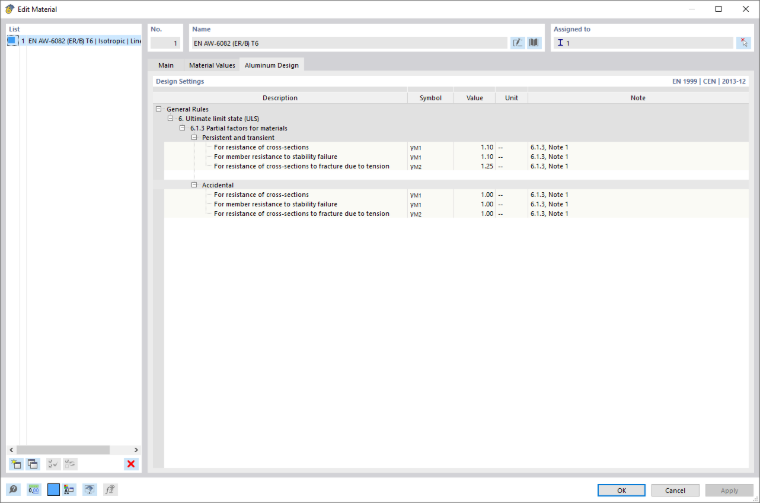This screenshot has width=760, height=503.
Task: Click the function formula icon at bottom
Action: (x=110, y=489)
